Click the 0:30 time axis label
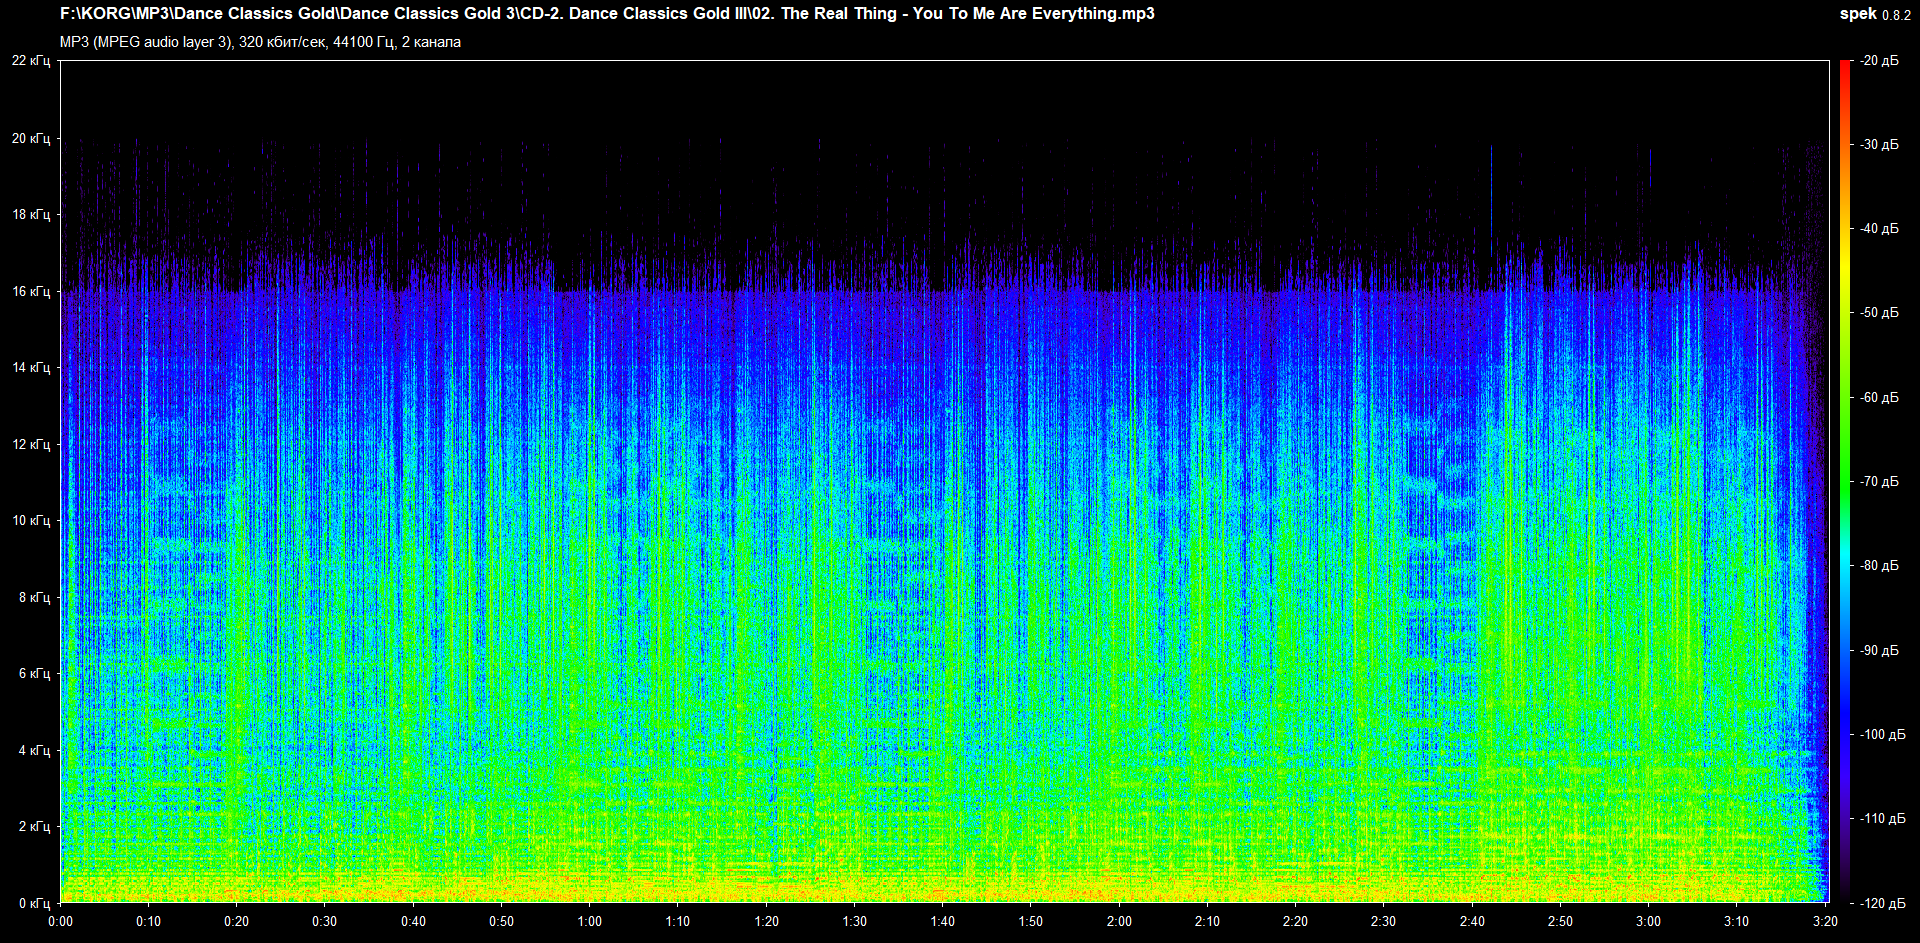1920x943 pixels. pos(325,921)
